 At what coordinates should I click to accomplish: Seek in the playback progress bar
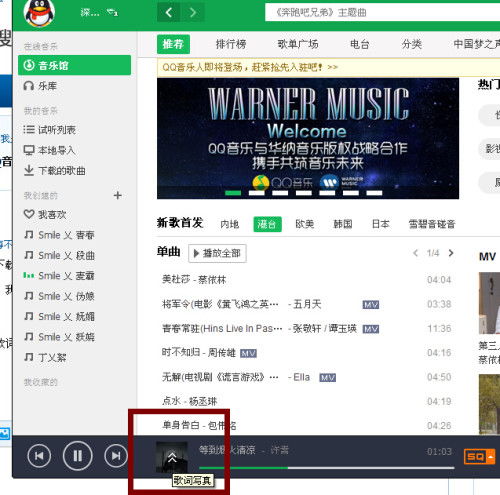[x=327, y=468]
